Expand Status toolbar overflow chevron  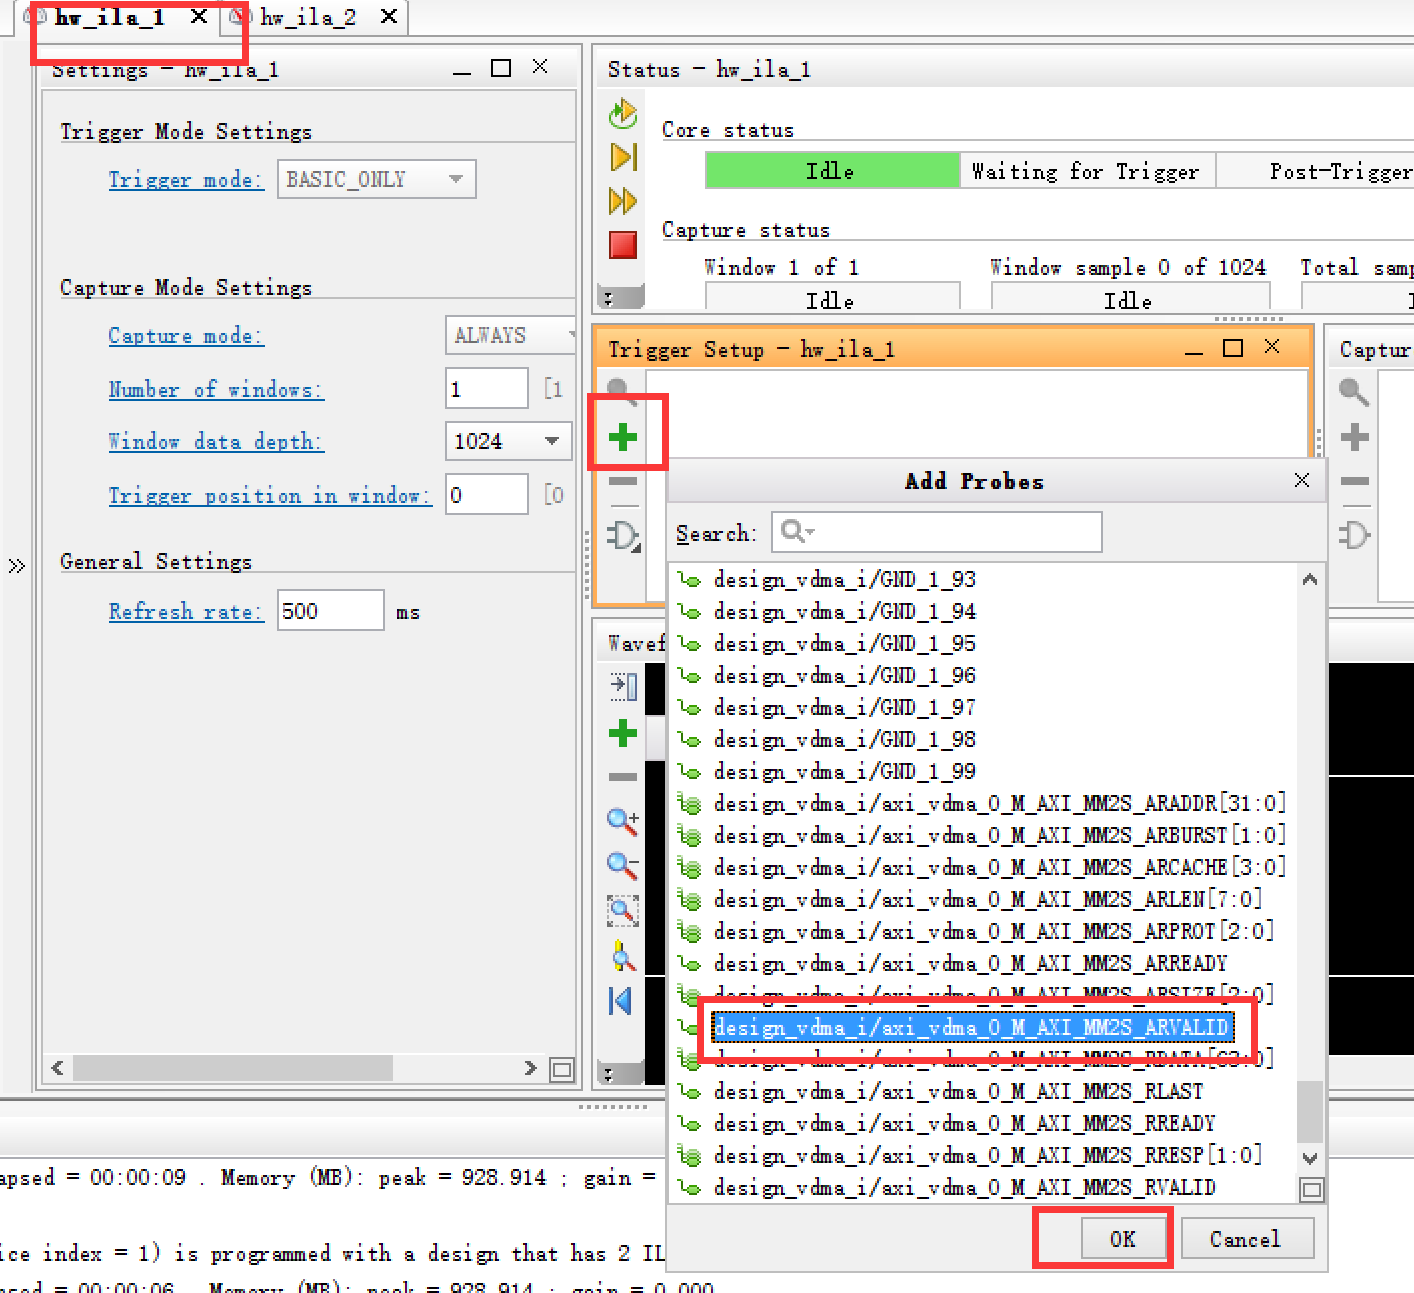[x=609, y=297]
